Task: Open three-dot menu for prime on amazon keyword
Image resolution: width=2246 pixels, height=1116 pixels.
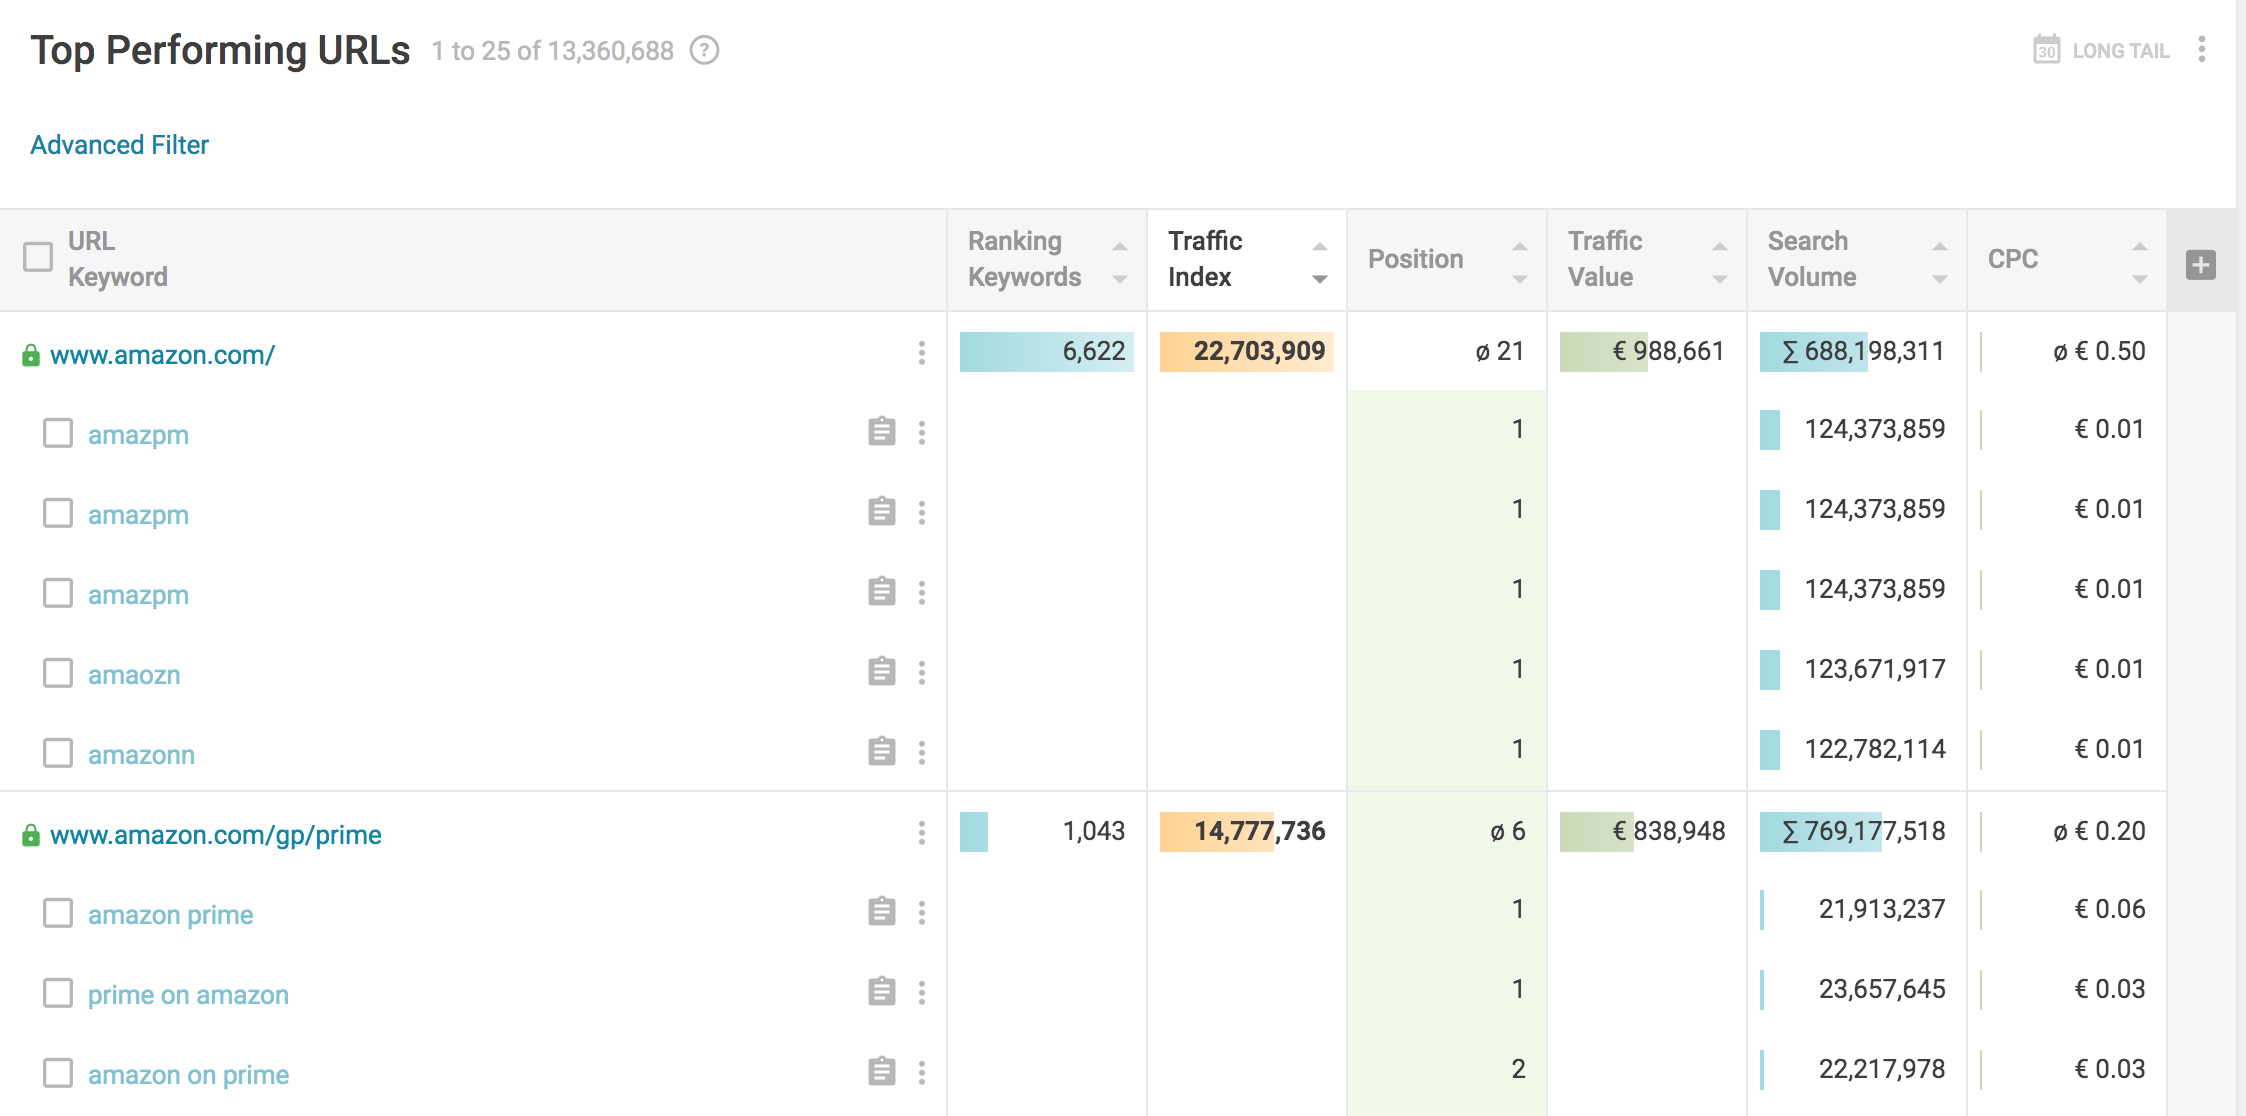Action: tap(921, 992)
